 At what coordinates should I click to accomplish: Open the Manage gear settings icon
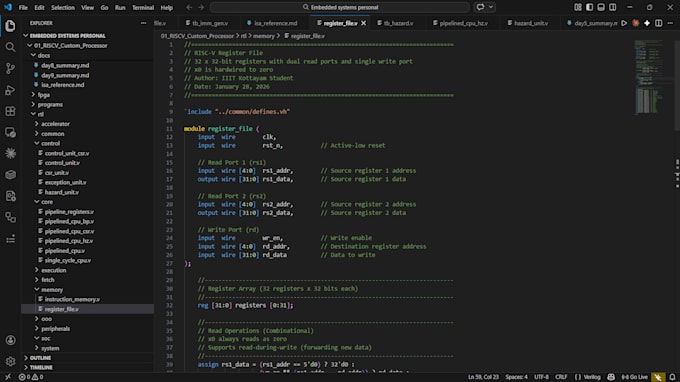pos(10,361)
